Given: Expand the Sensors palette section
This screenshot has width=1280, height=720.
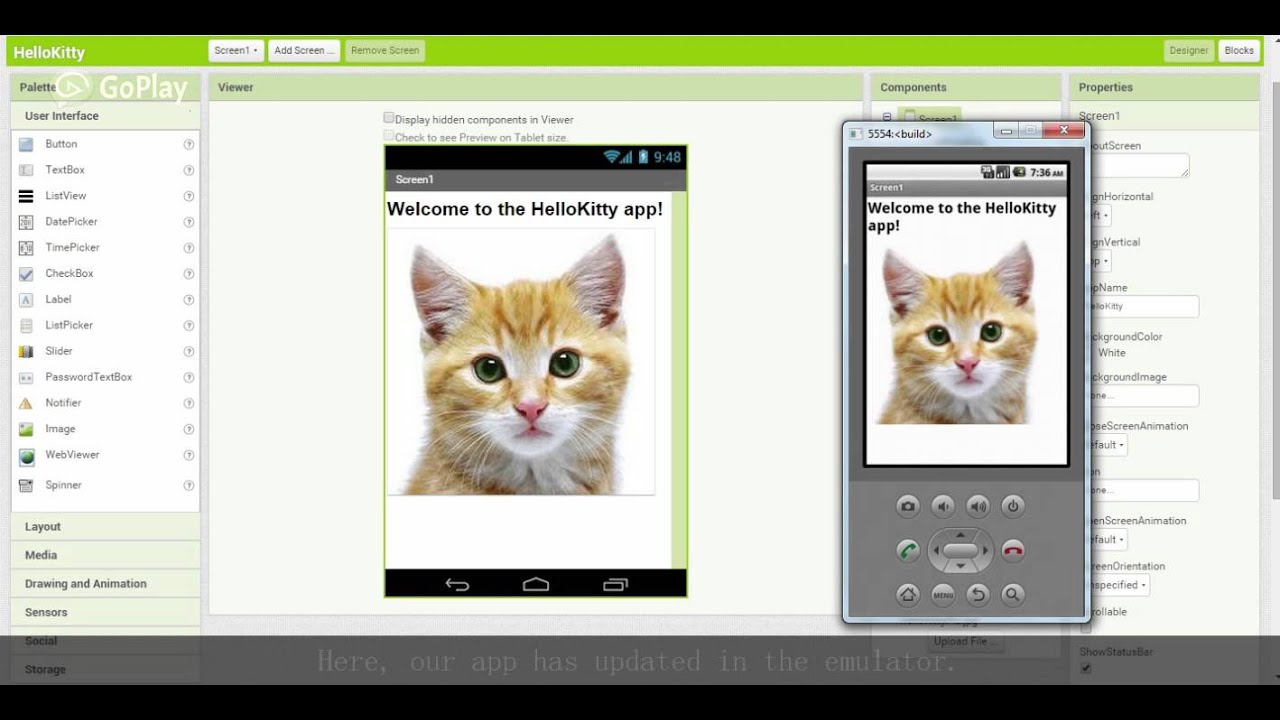Looking at the screenshot, I should [x=105, y=612].
